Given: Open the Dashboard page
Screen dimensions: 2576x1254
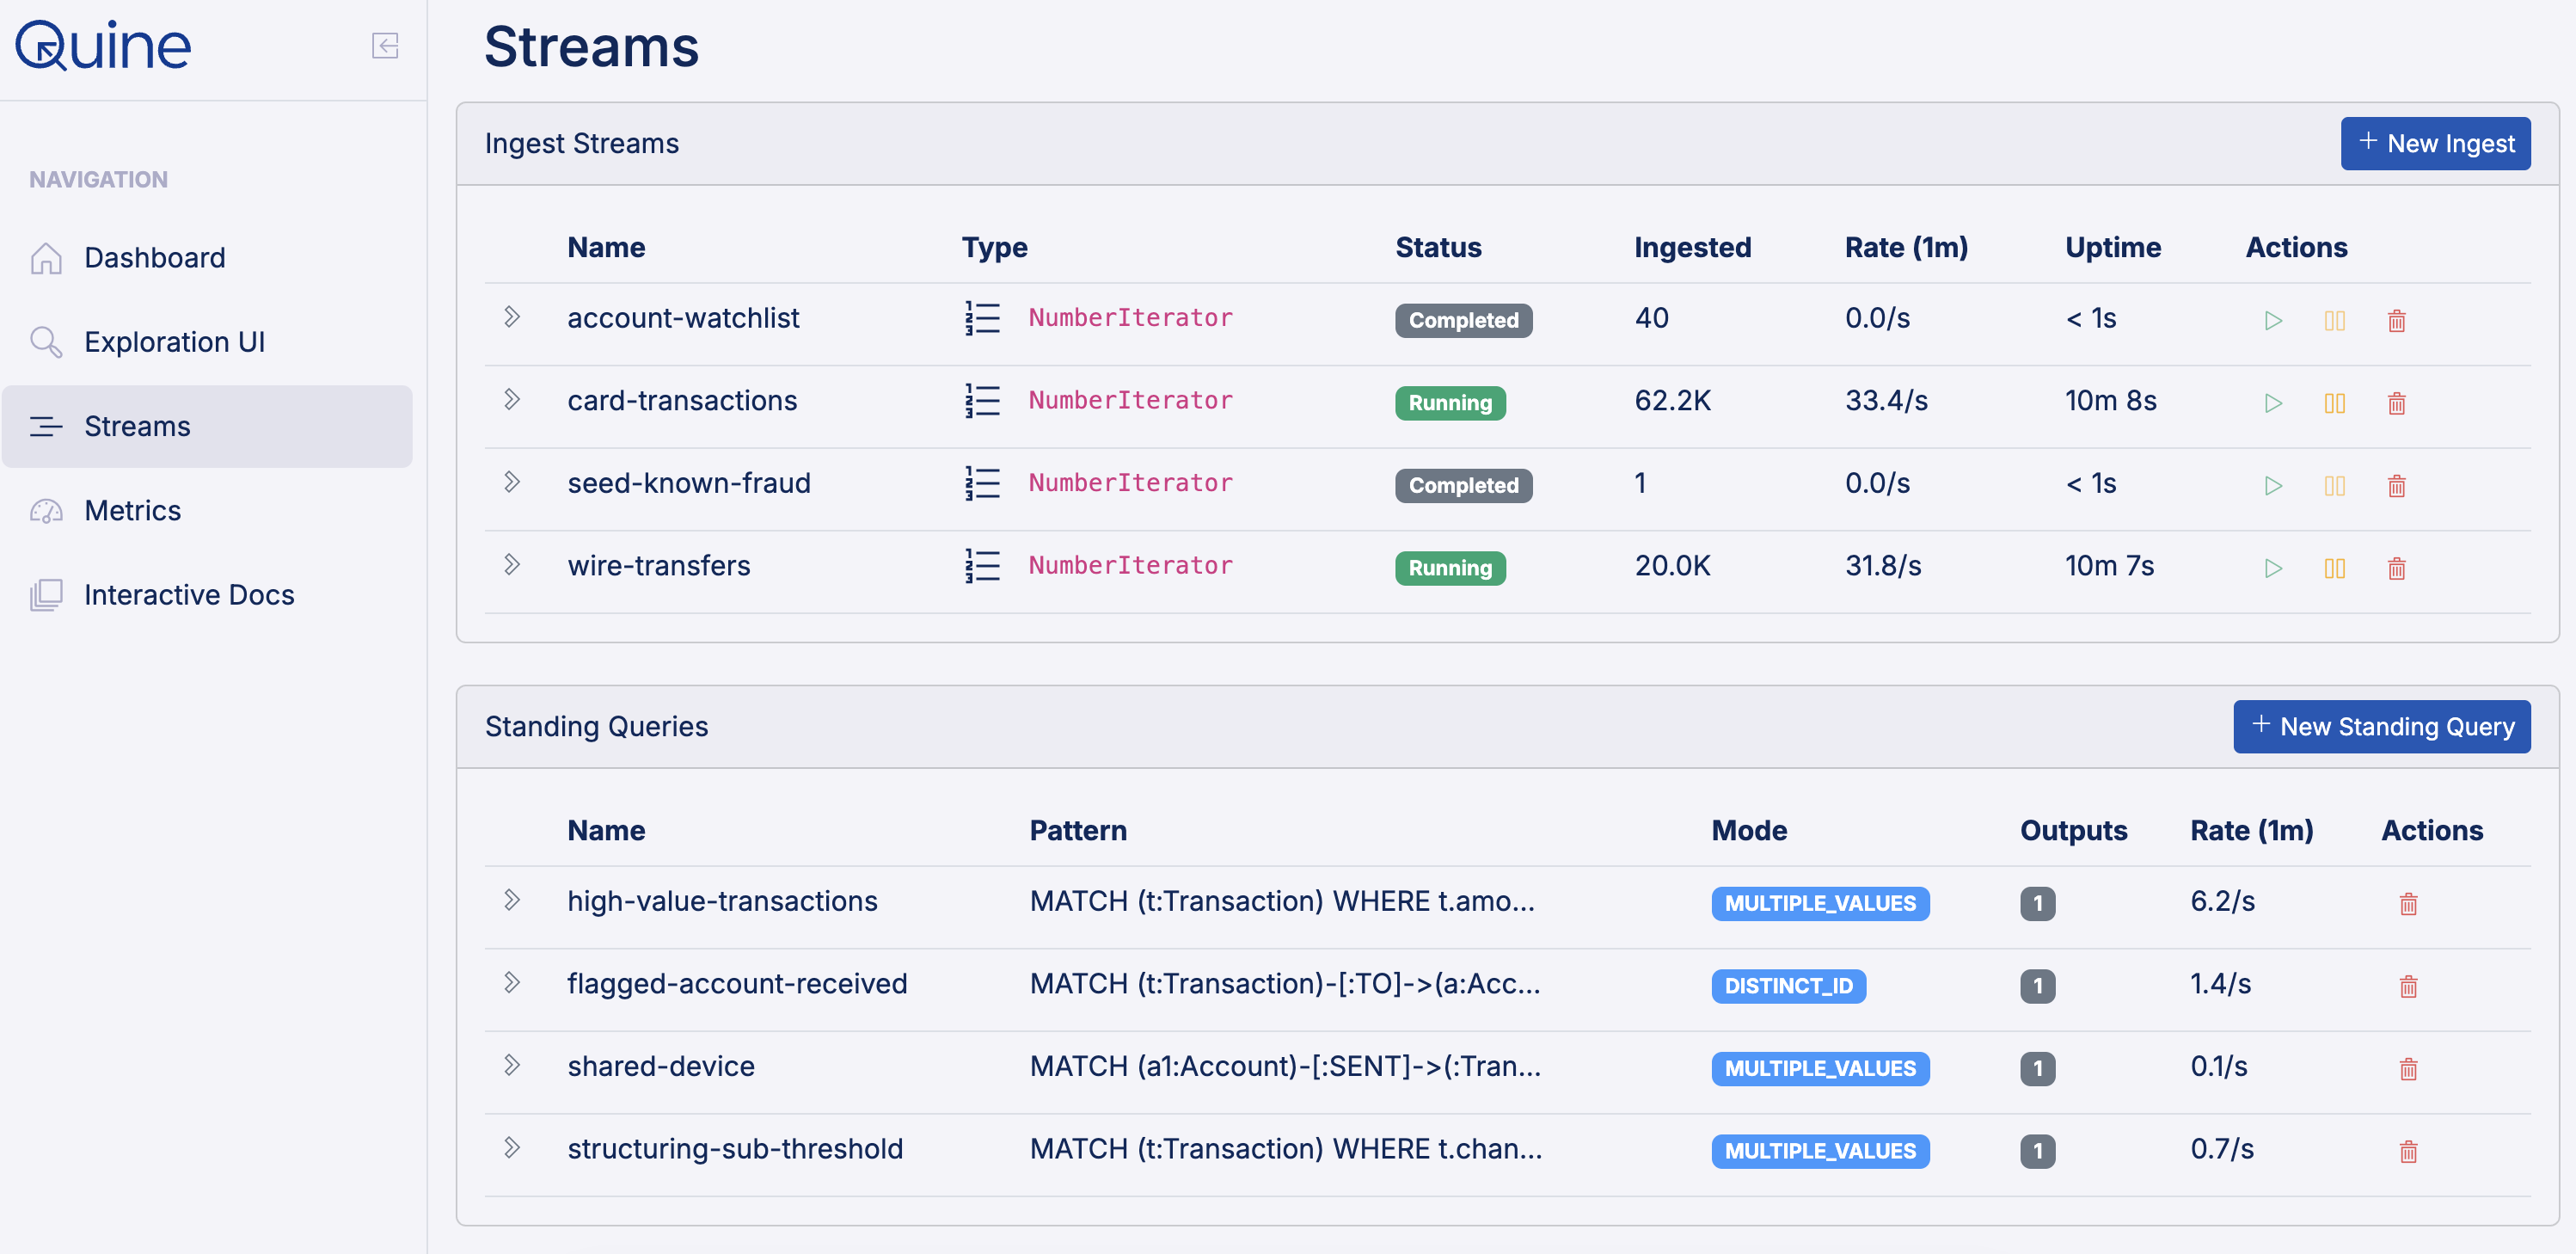Looking at the screenshot, I should [207, 258].
